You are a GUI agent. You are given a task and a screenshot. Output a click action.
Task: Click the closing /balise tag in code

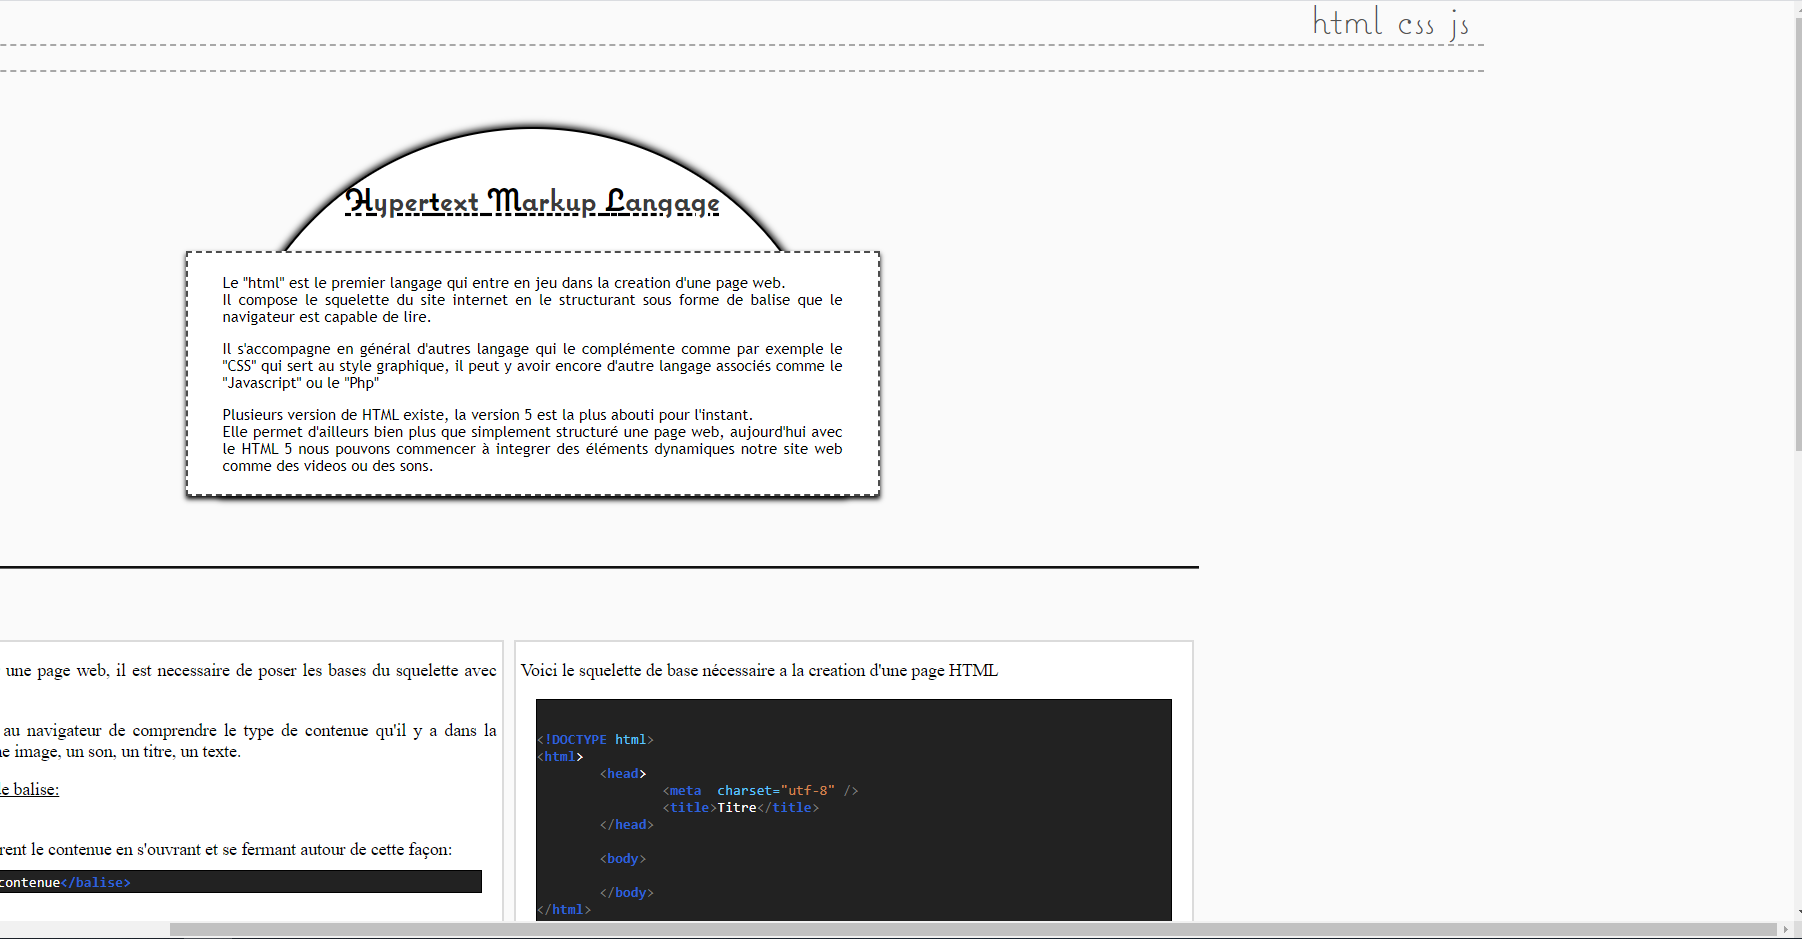pyautogui.click(x=96, y=883)
